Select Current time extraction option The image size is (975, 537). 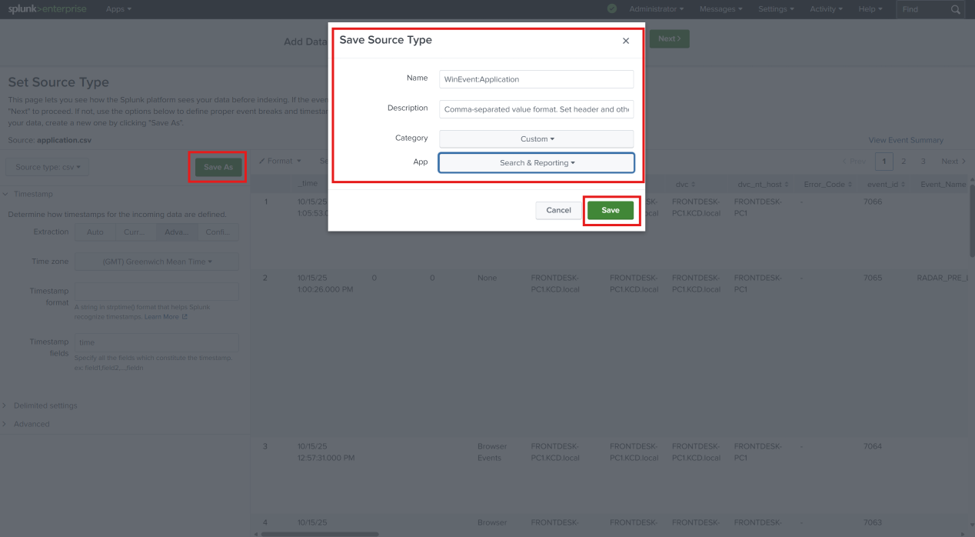pos(136,232)
